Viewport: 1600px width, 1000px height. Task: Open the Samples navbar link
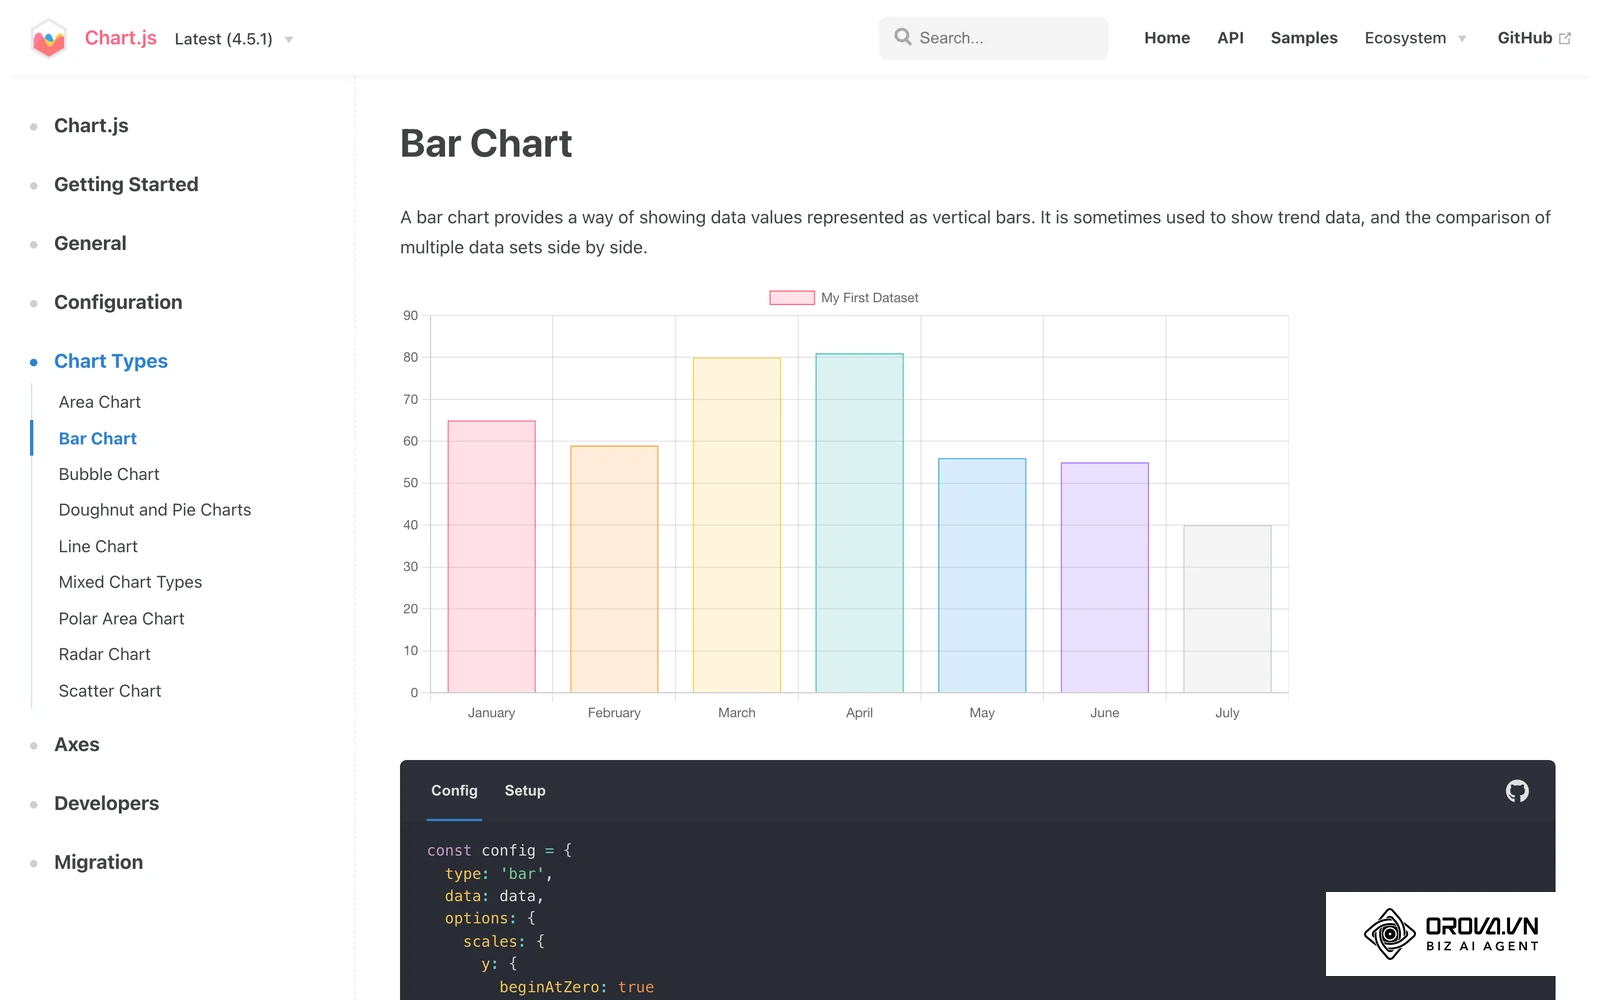point(1304,38)
